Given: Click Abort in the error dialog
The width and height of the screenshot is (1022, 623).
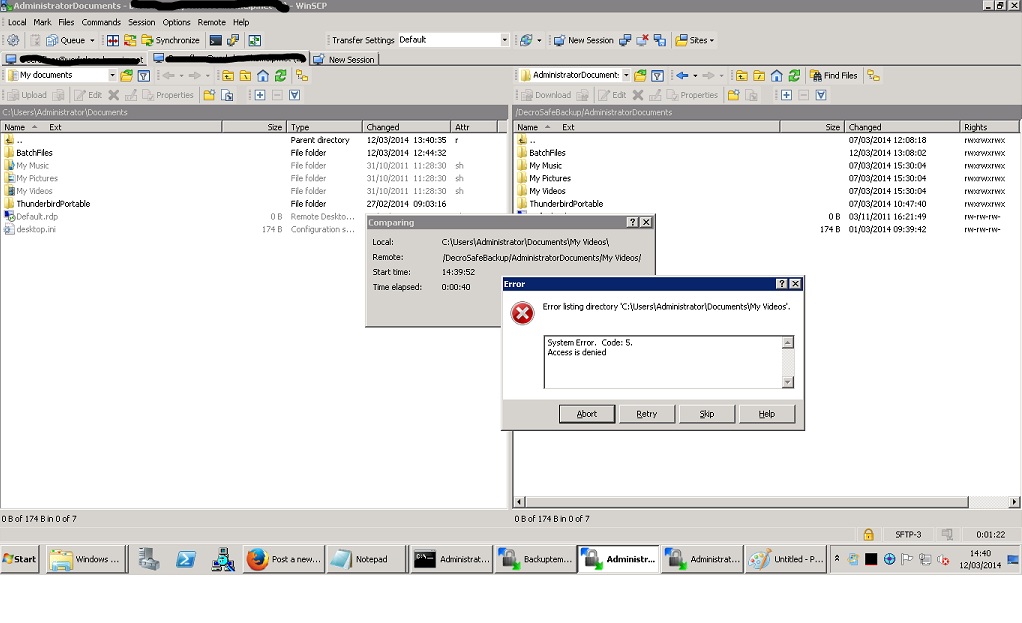Looking at the screenshot, I should click(x=585, y=413).
